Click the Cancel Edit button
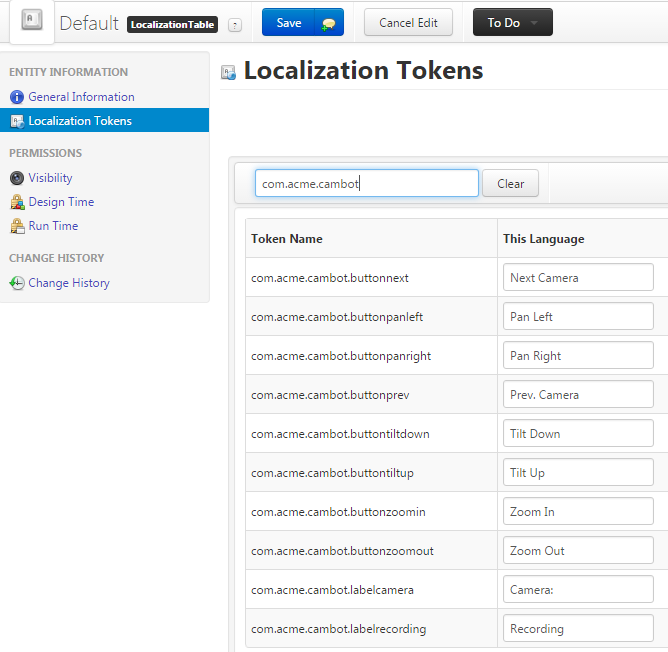 click(x=408, y=23)
